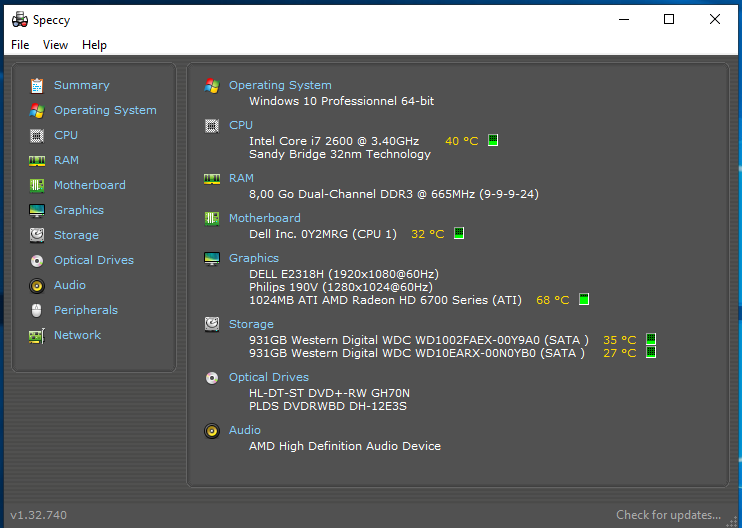This screenshot has height=528, width=742.
Task: Select the Motherboard sidebar icon
Action: (37, 185)
